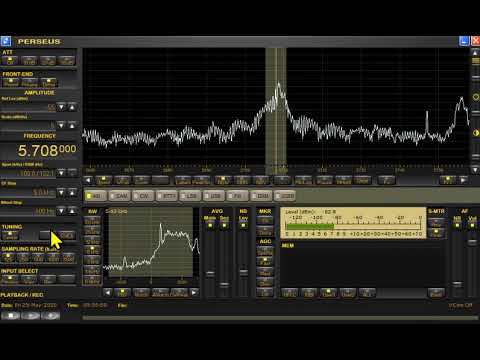
Task: Adjust the AF Vol volume slider
Action: pyautogui.click(x=472, y=242)
